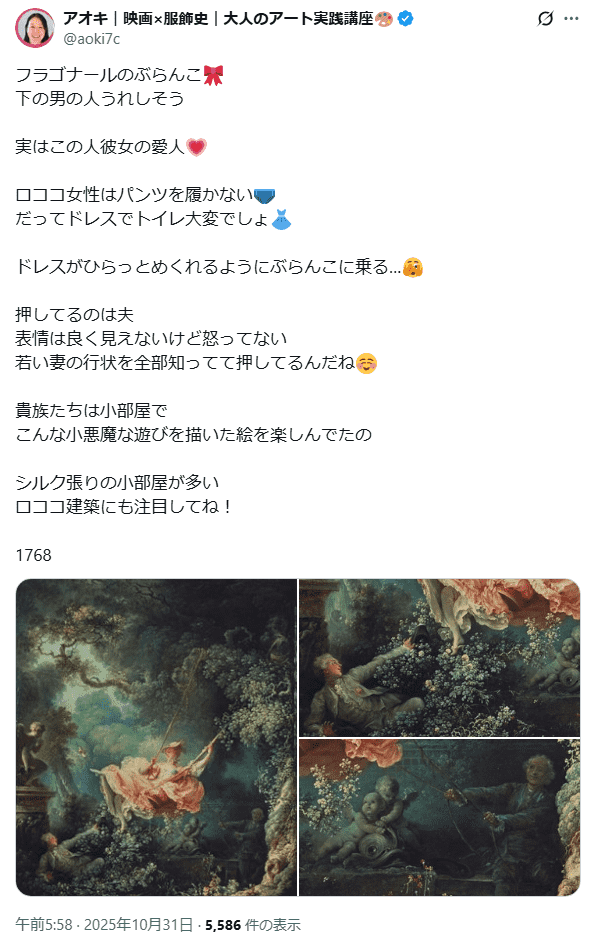Click the year text 1768
Viewport: 596px width, 947px height.
pyautogui.click(x=33, y=555)
